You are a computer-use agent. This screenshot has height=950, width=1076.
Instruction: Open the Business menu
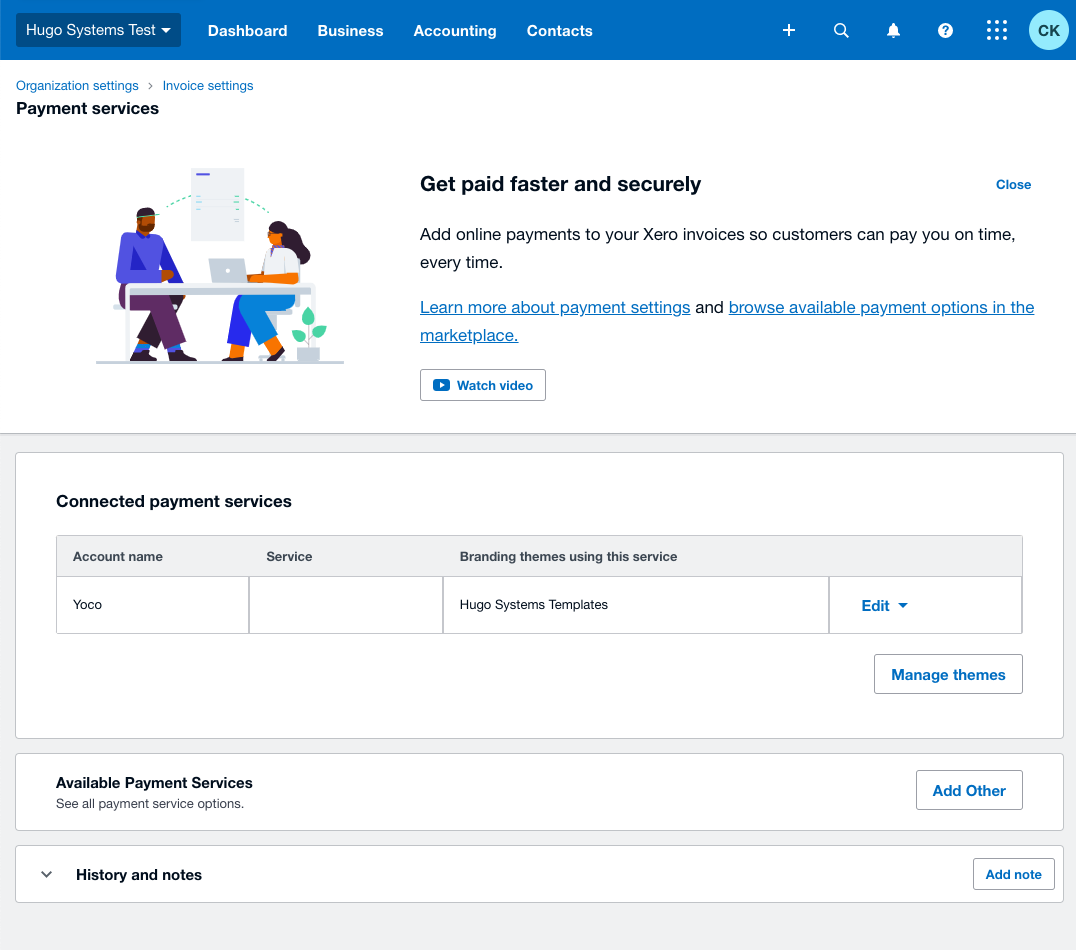350,31
